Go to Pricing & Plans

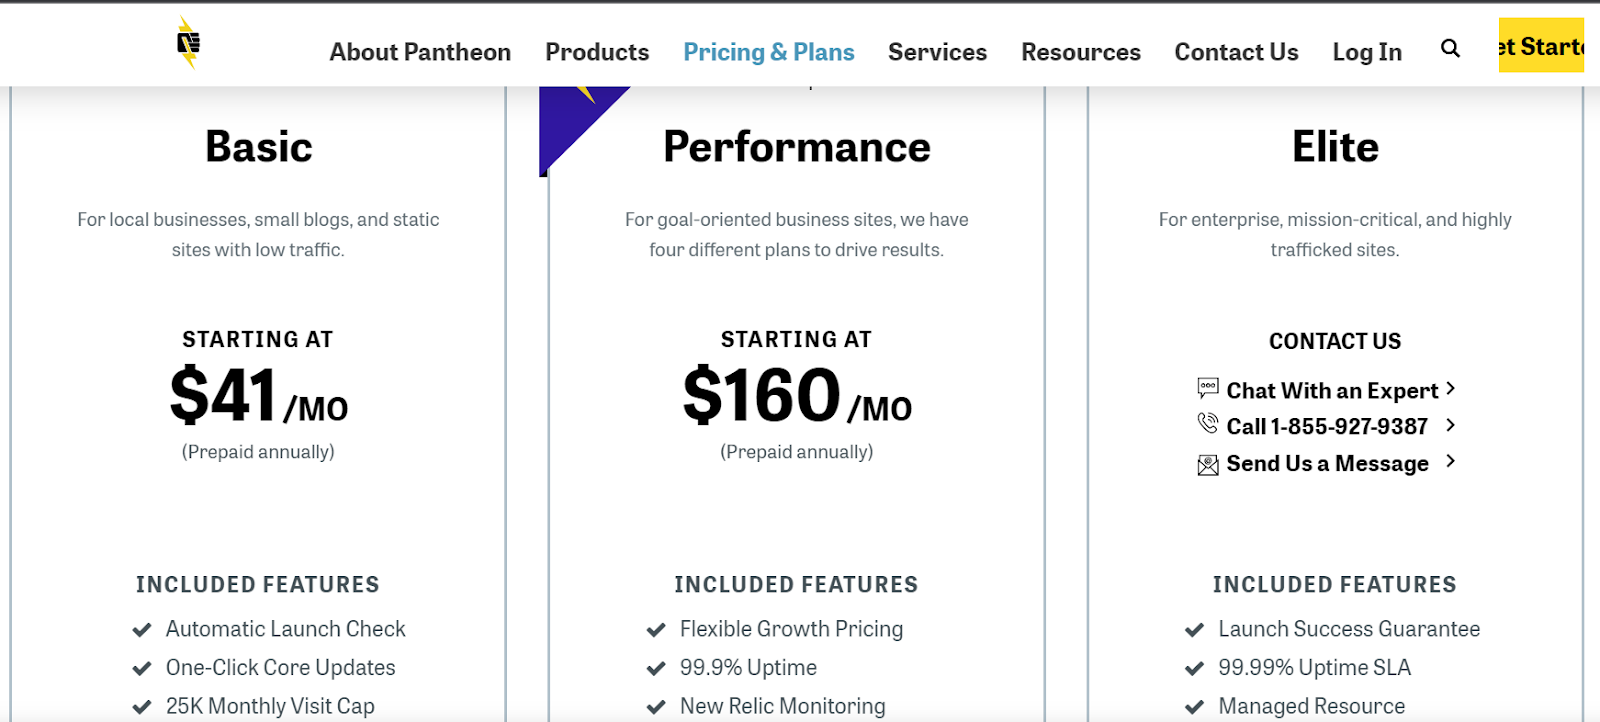tap(768, 52)
